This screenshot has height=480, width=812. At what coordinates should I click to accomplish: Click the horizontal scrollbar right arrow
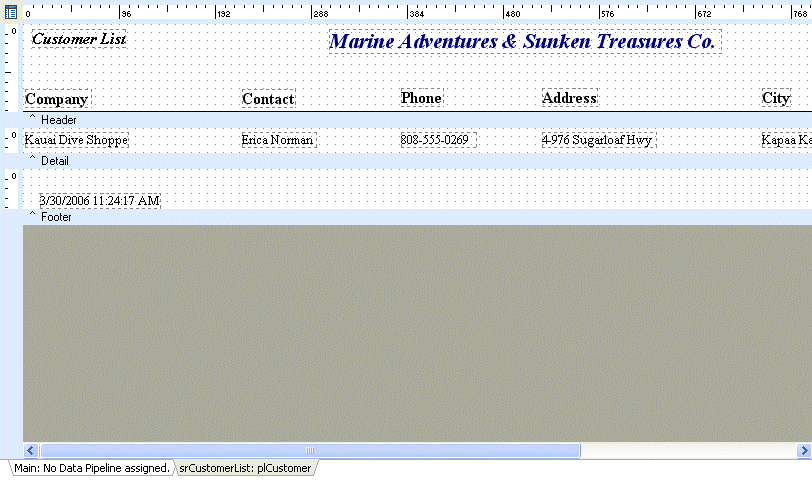tap(804, 450)
